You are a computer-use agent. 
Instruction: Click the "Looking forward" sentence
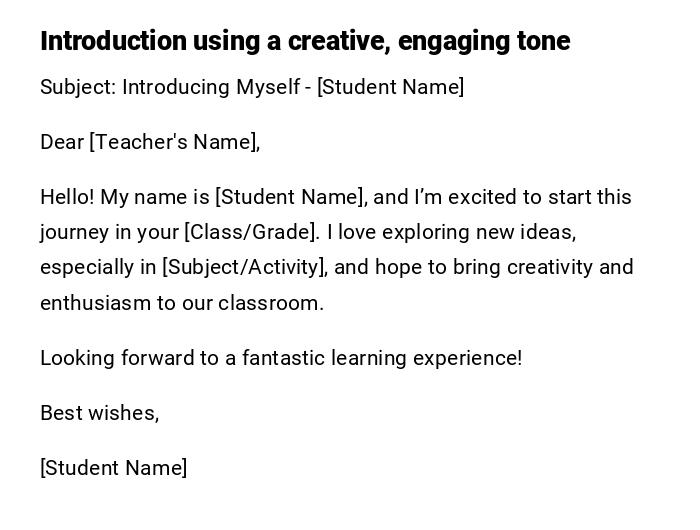(280, 358)
